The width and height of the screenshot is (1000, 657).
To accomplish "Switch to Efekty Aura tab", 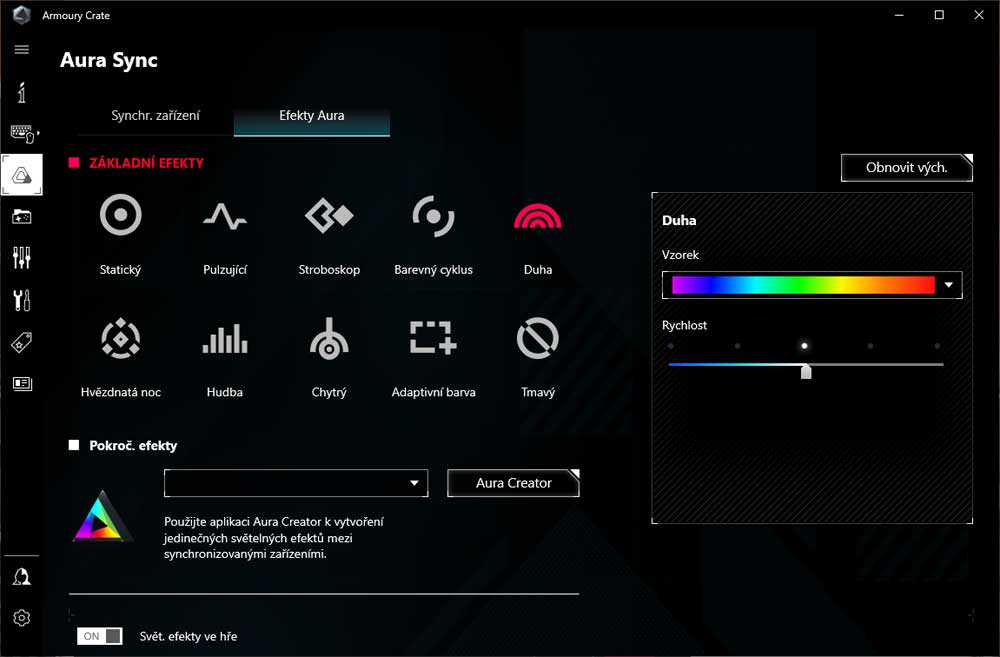I will click(312, 115).
